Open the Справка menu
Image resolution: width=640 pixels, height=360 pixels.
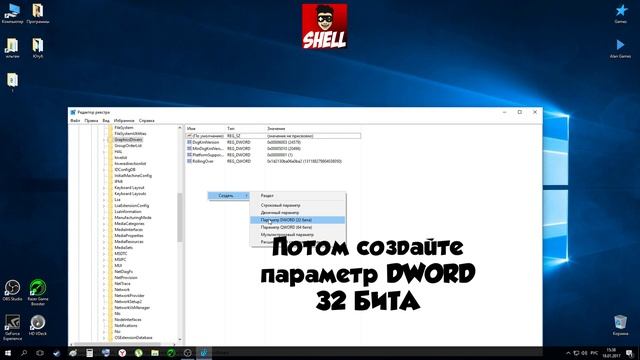tap(147, 121)
